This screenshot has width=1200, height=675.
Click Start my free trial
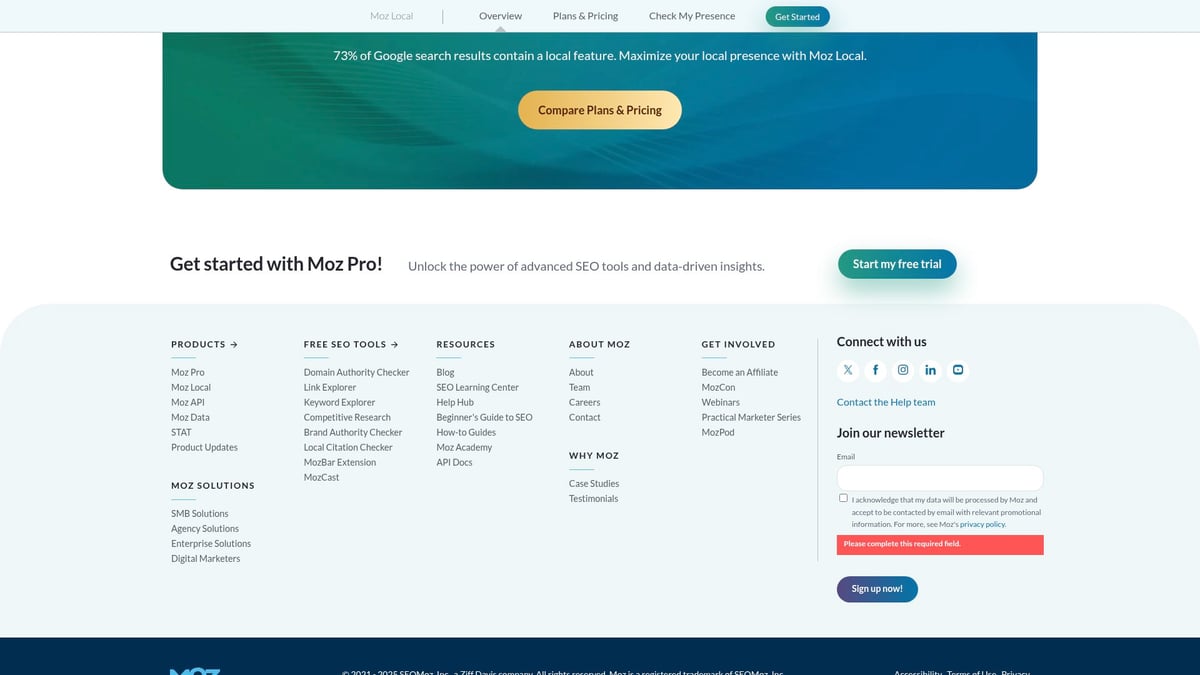tap(897, 264)
